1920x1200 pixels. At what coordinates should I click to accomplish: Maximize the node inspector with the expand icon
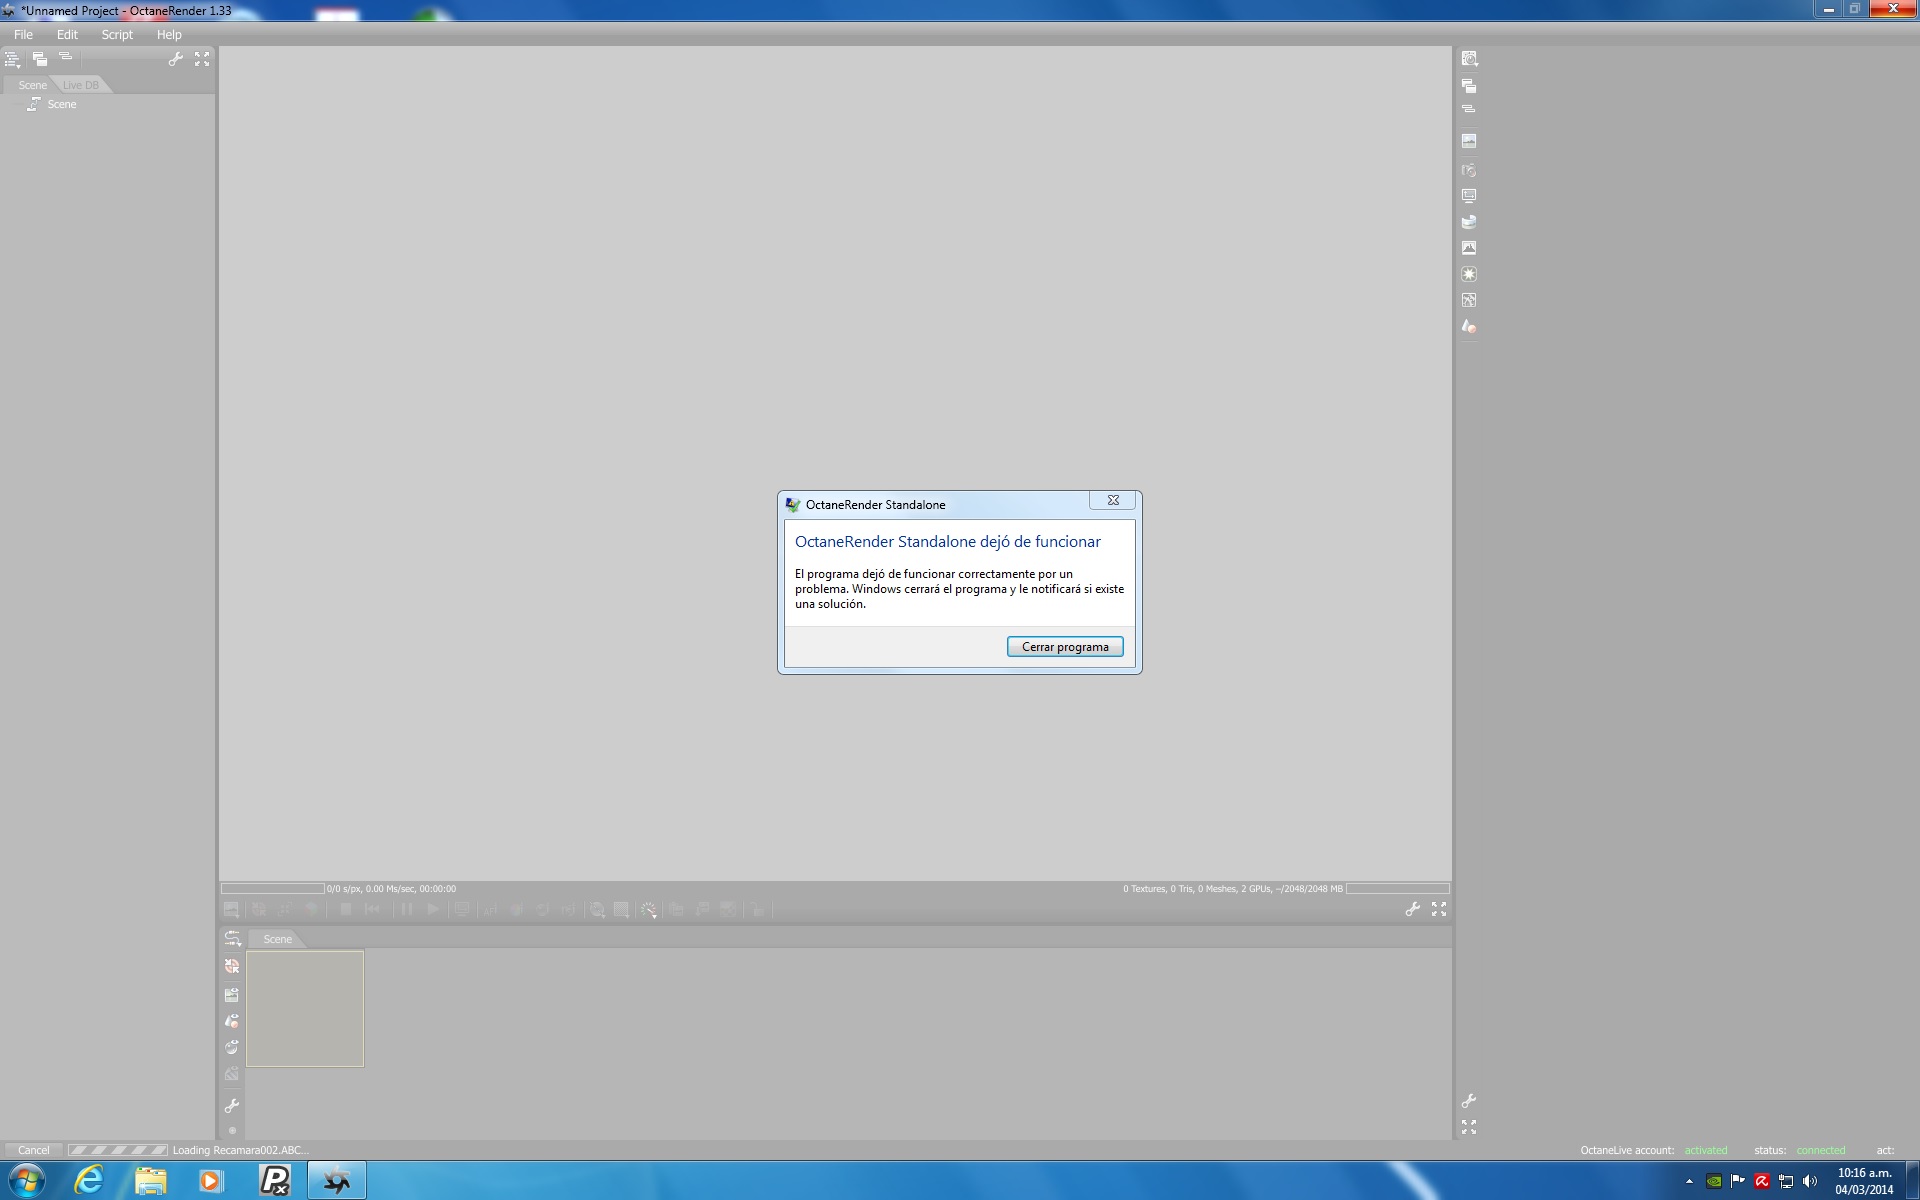[x=1469, y=1127]
